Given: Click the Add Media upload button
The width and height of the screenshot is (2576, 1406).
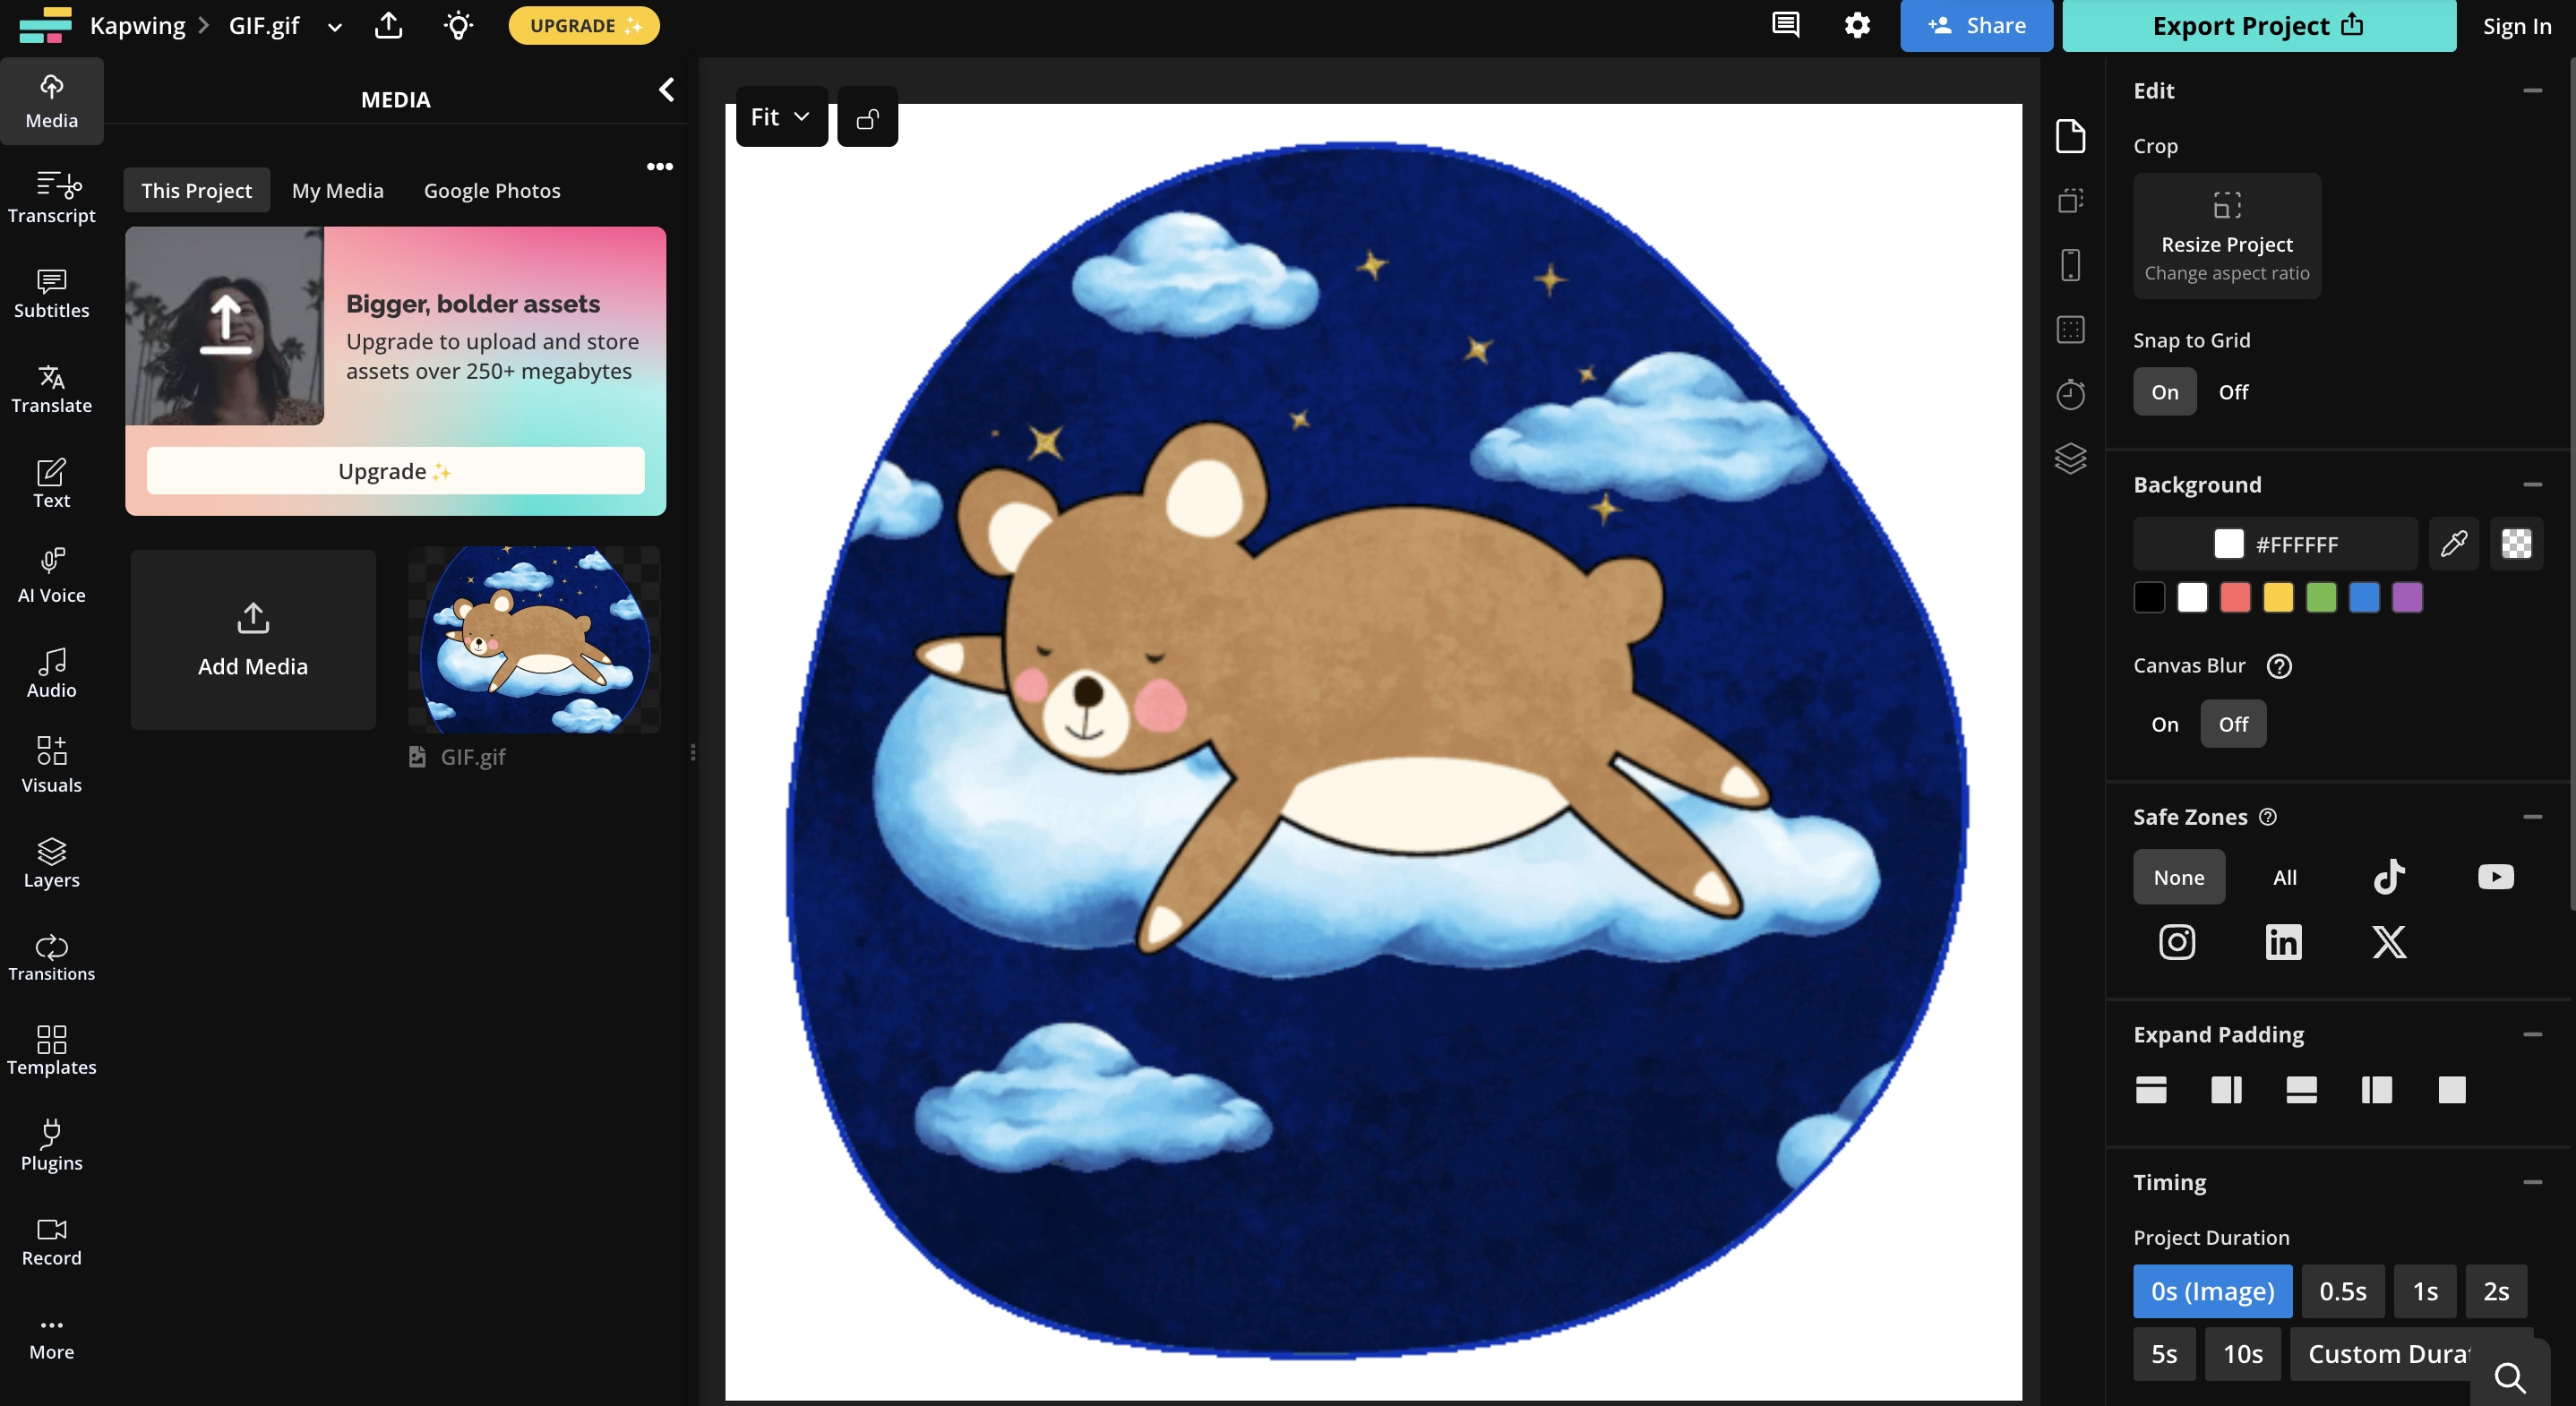Looking at the screenshot, I should (x=253, y=639).
